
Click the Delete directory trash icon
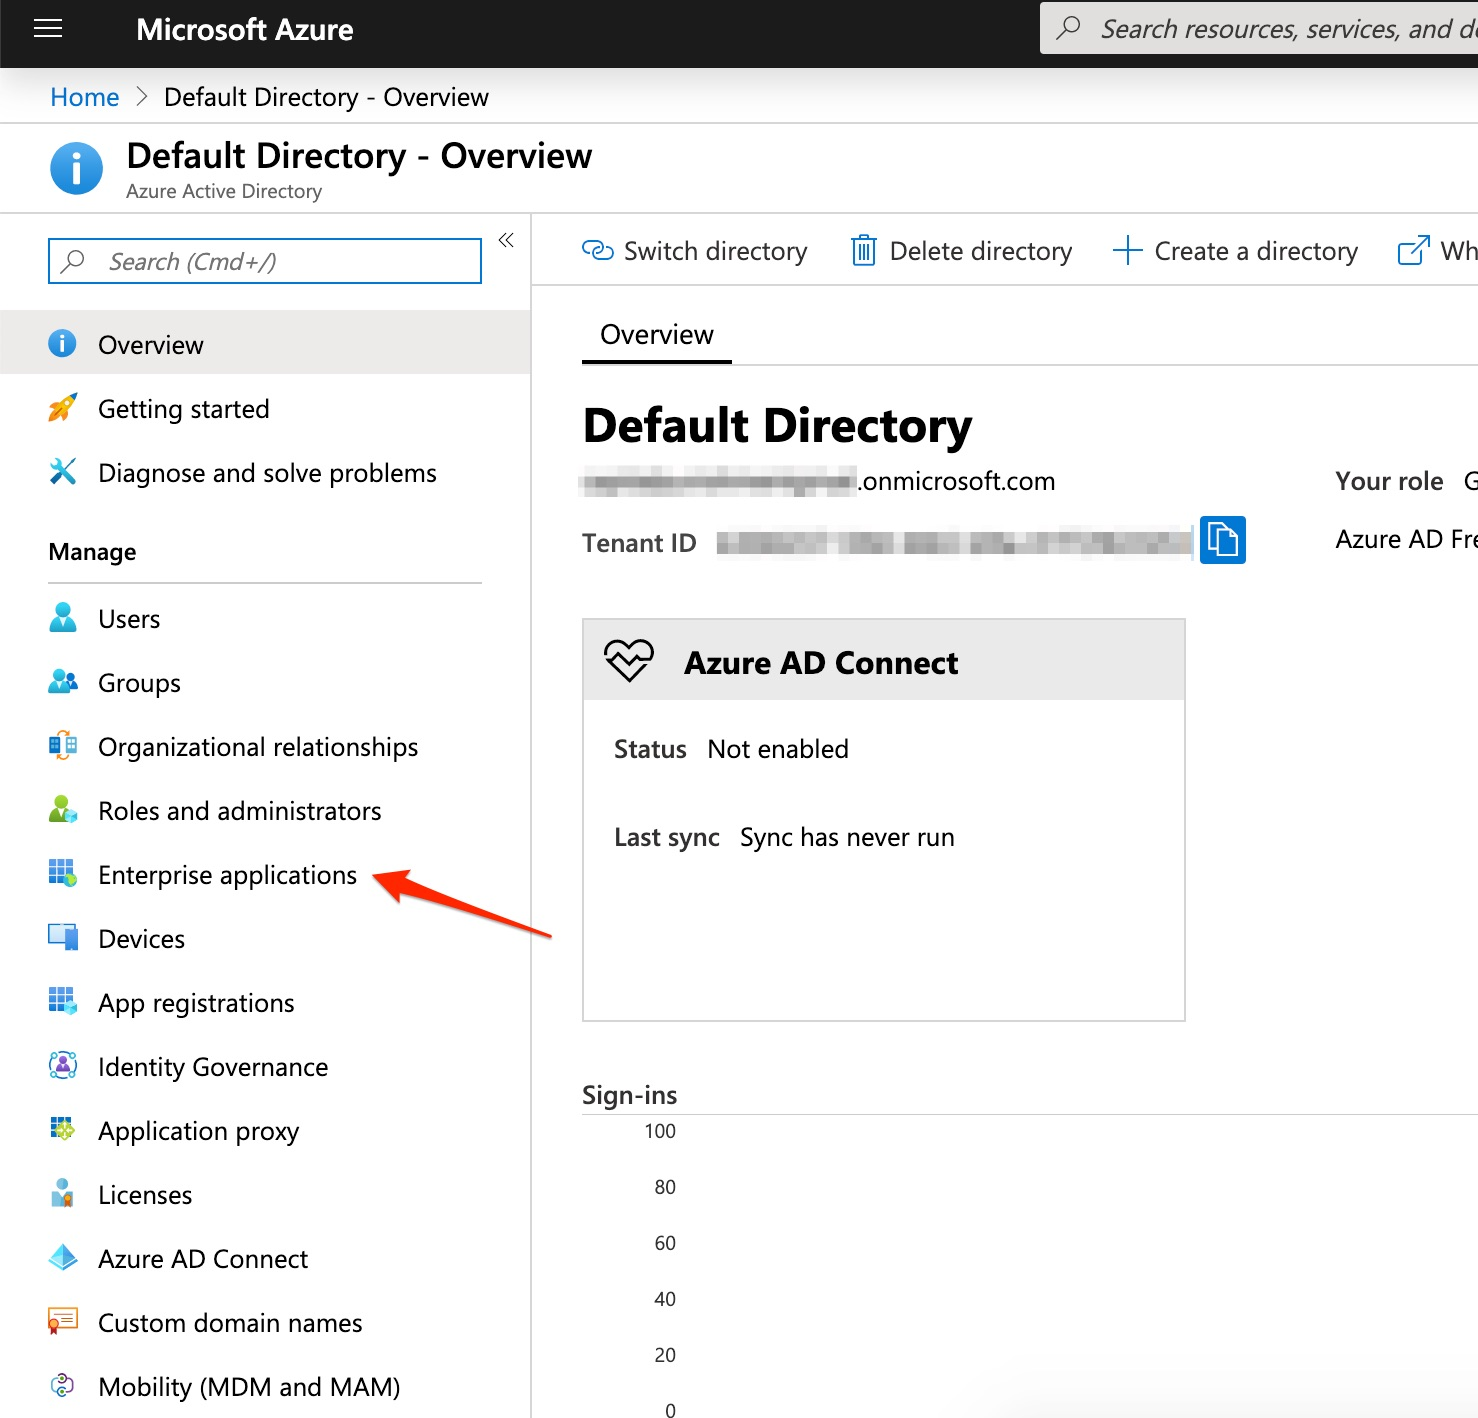(x=864, y=250)
